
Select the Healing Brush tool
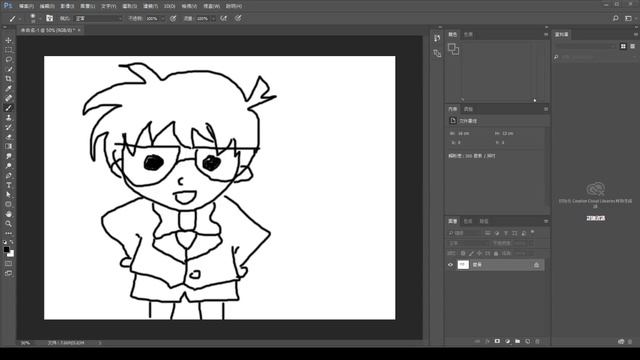pyautogui.click(x=8, y=98)
